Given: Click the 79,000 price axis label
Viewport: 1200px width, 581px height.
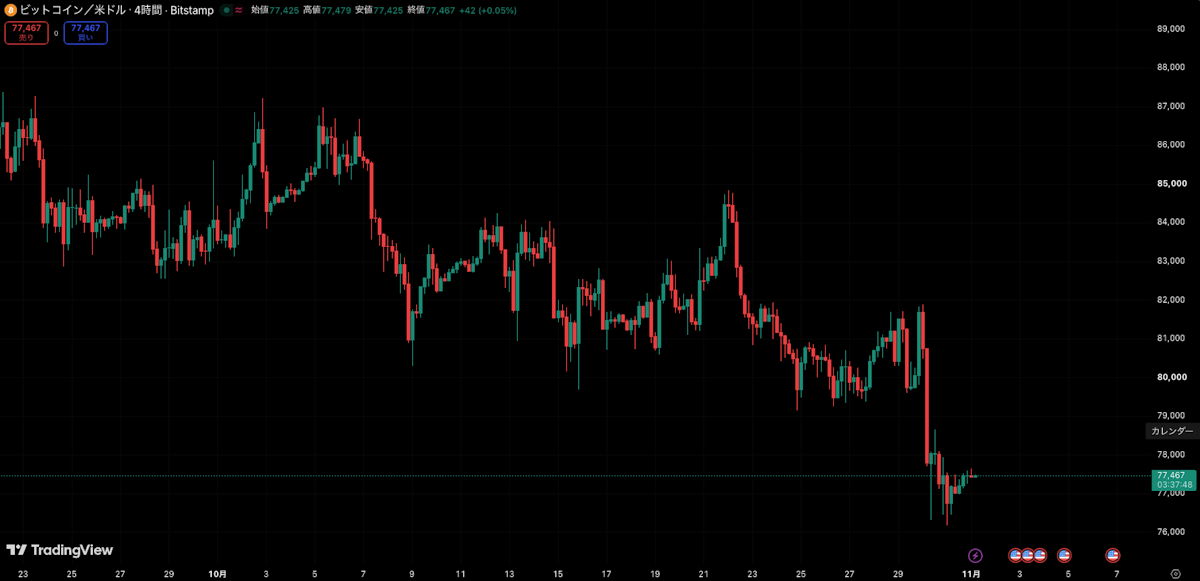Looking at the screenshot, I should tap(1170, 416).
